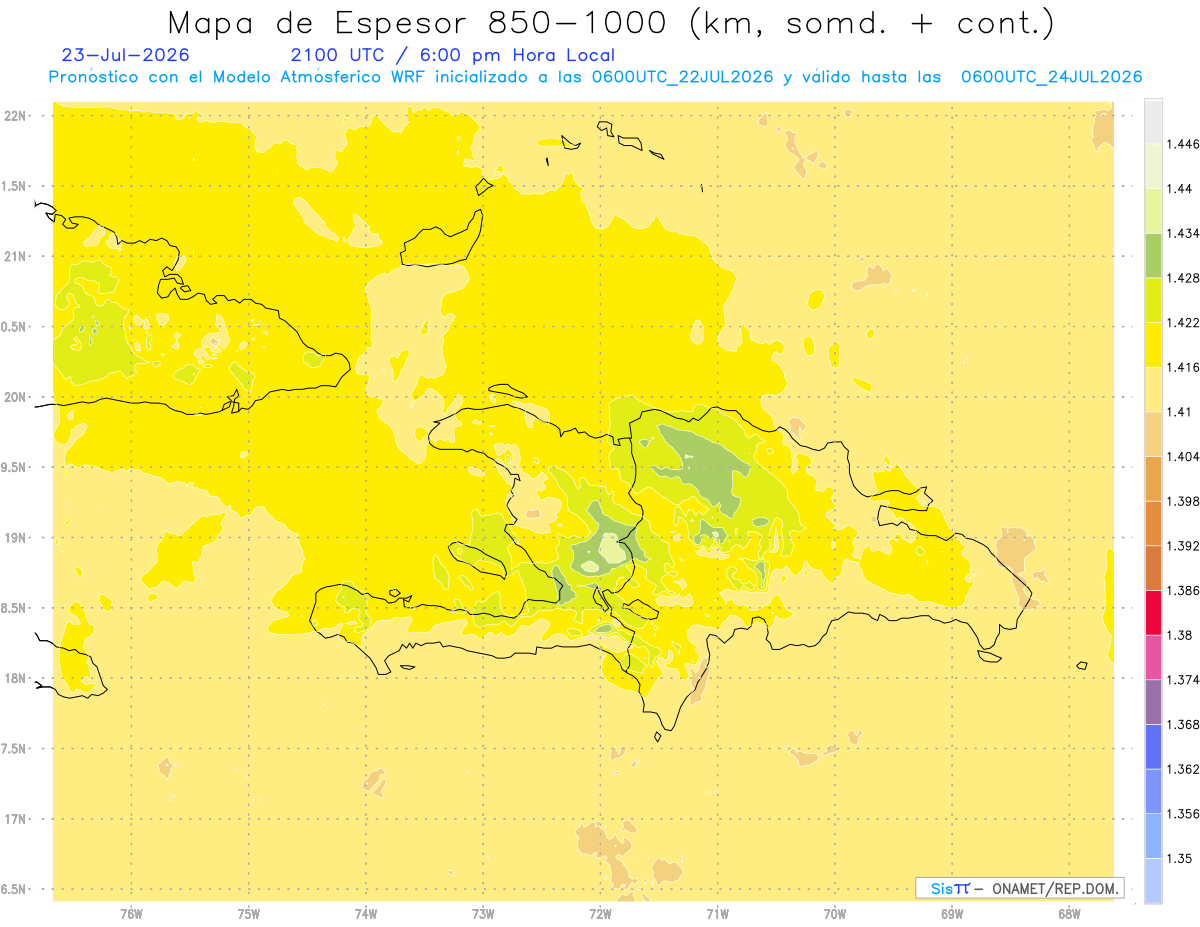
Task: Select the date label '23-Jul-2026'
Action: point(126,55)
